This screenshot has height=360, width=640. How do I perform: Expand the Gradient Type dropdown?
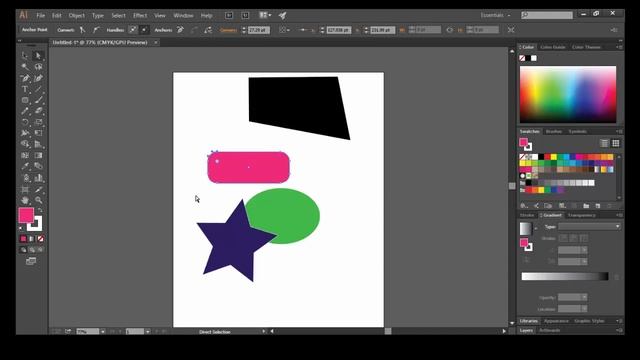pos(589,227)
